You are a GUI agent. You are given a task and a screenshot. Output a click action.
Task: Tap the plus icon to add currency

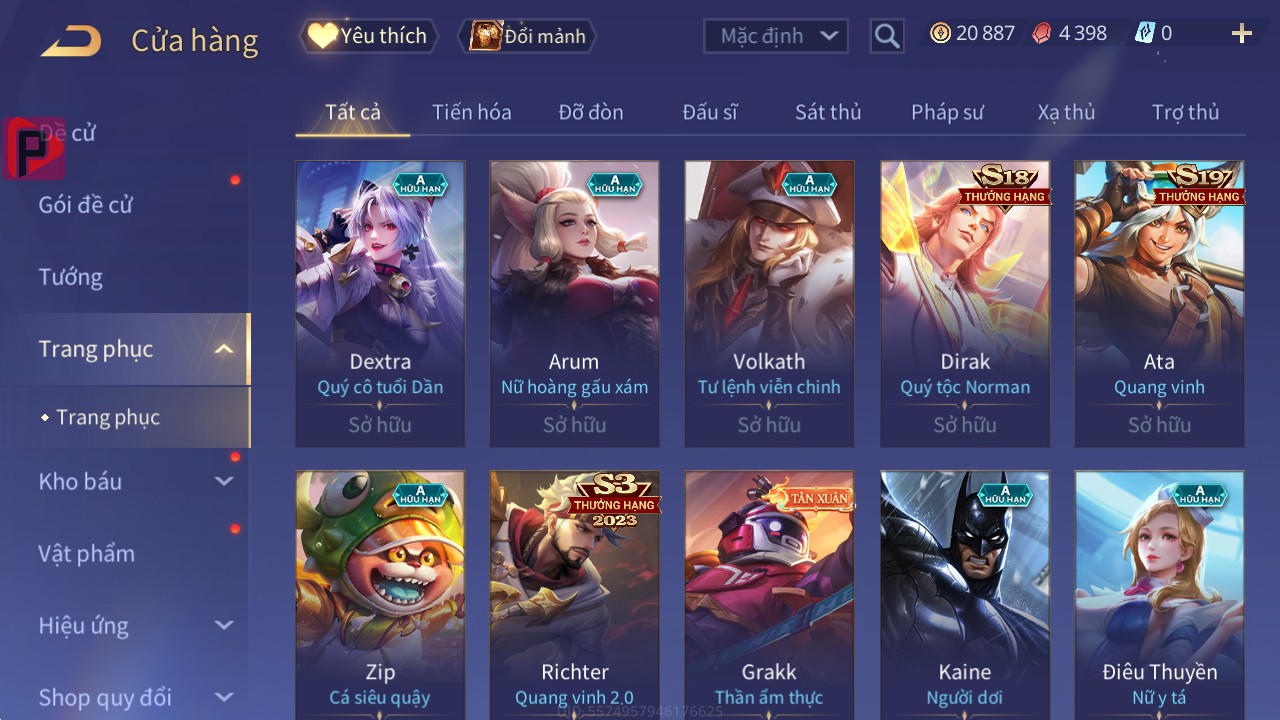point(1242,34)
